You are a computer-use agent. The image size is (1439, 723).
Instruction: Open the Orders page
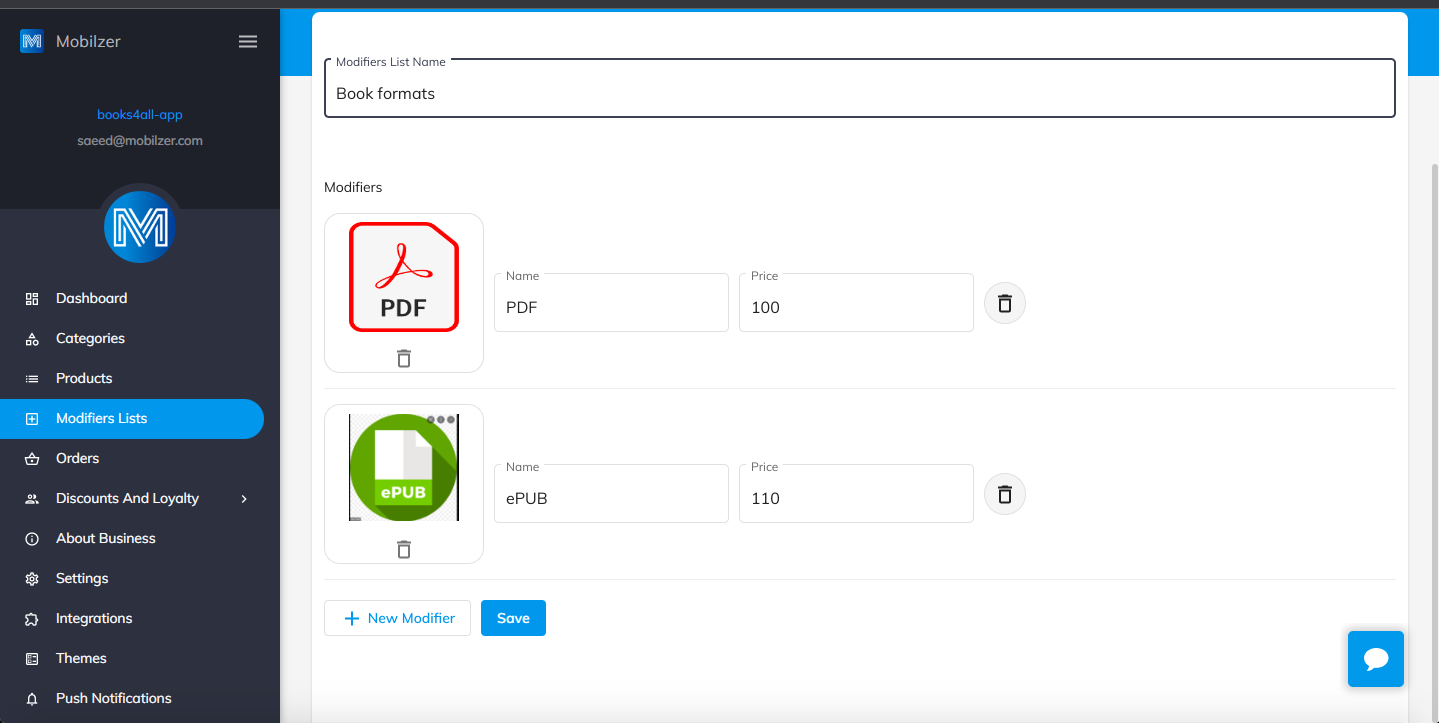point(132,458)
